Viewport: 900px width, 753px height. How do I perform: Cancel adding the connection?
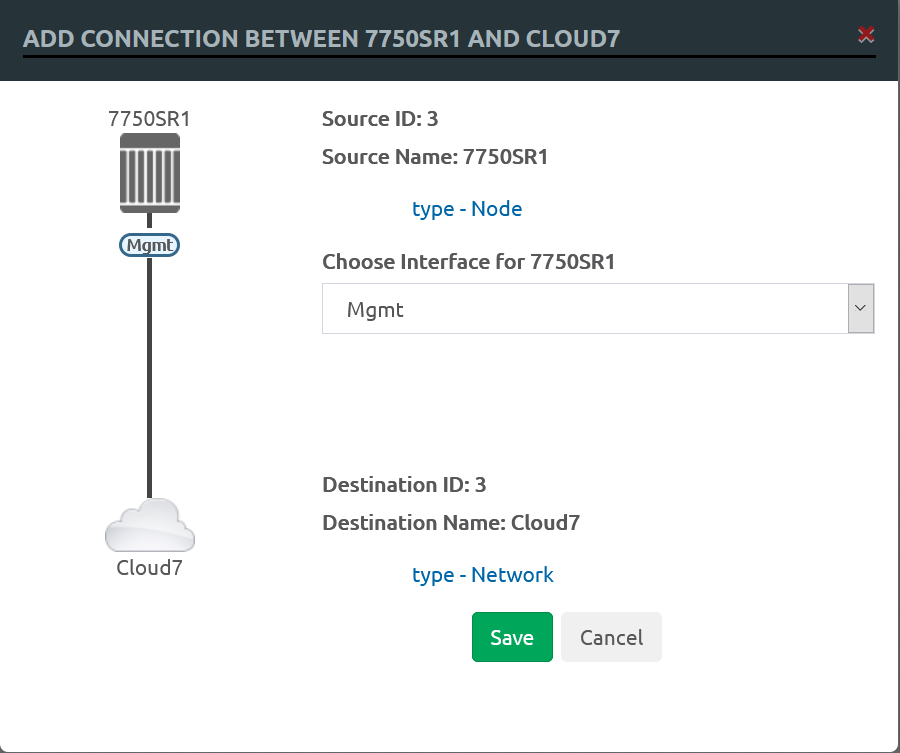tap(611, 637)
